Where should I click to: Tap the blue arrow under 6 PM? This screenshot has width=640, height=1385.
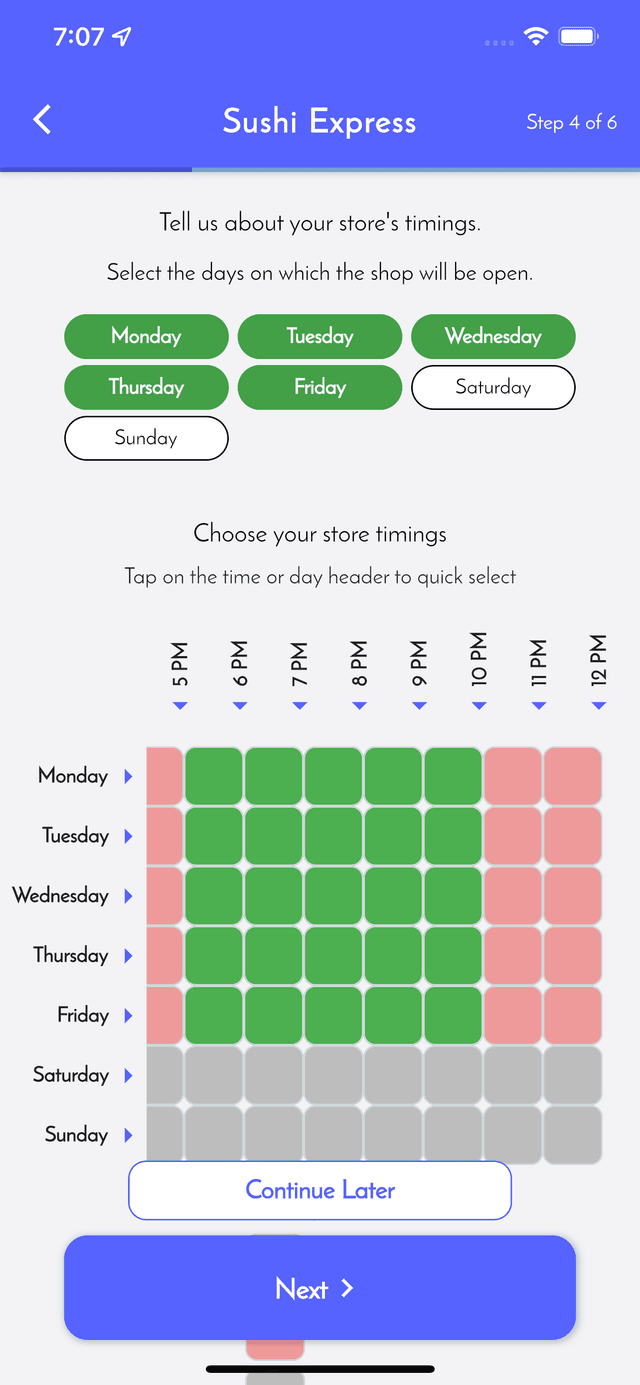(x=240, y=706)
